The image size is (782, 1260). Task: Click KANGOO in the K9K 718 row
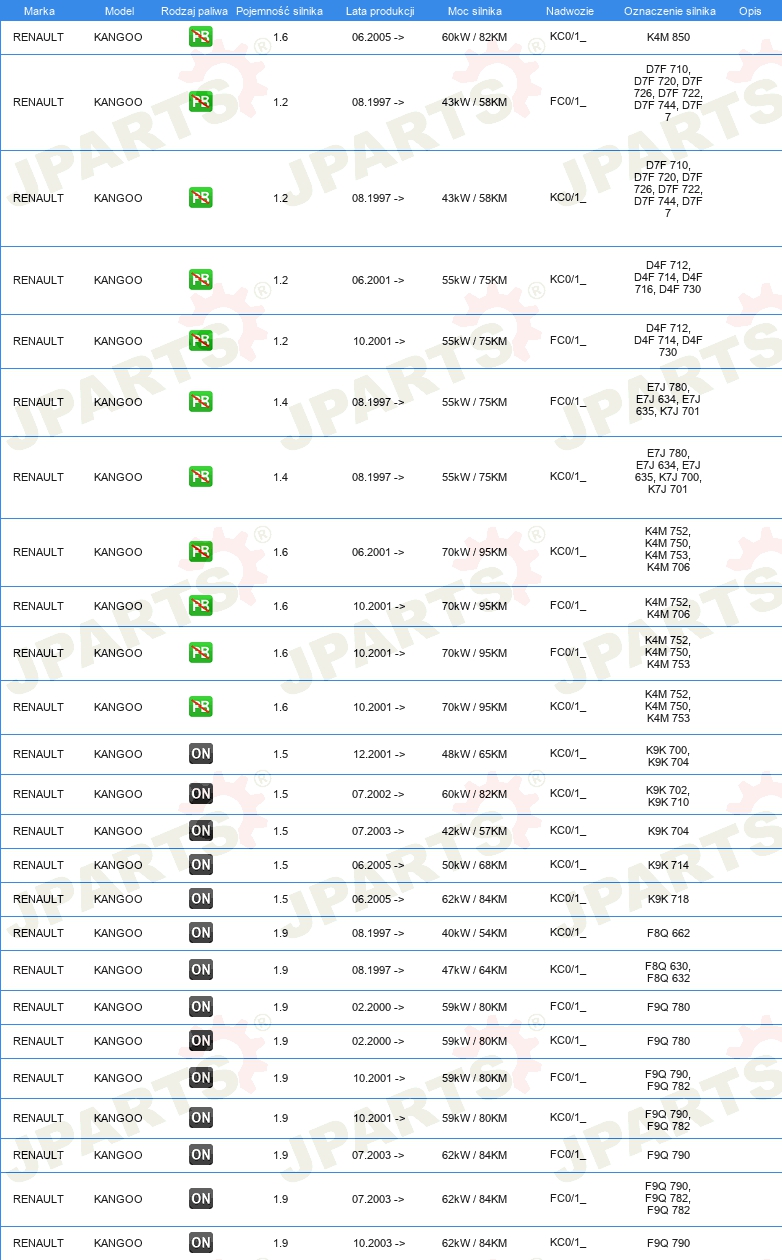[x=118, y=899]
